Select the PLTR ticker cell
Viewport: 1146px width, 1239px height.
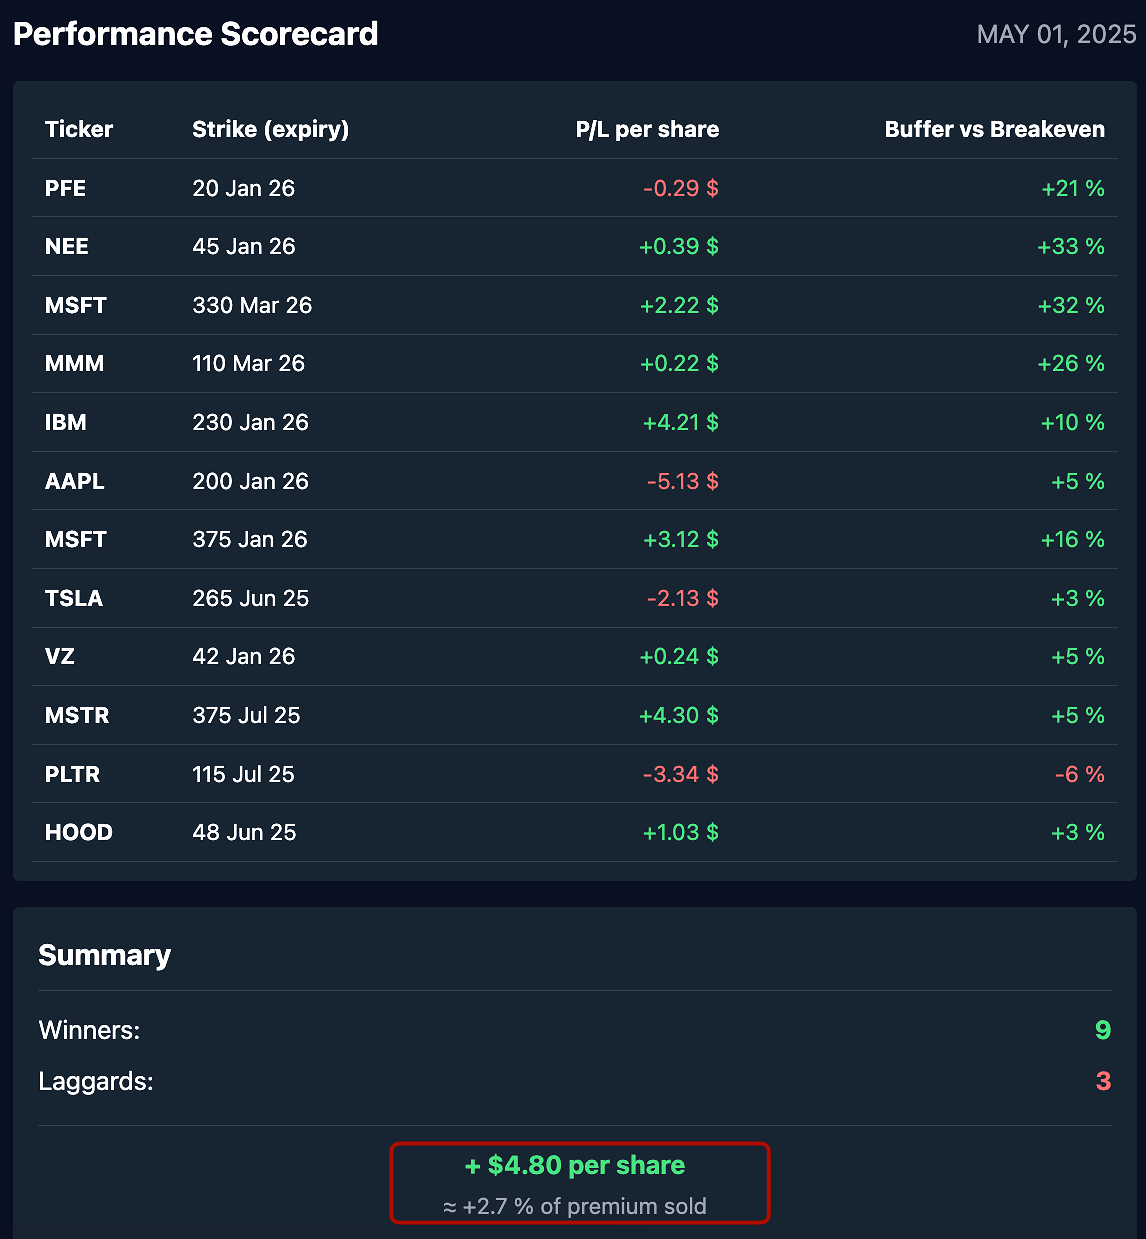73,774
